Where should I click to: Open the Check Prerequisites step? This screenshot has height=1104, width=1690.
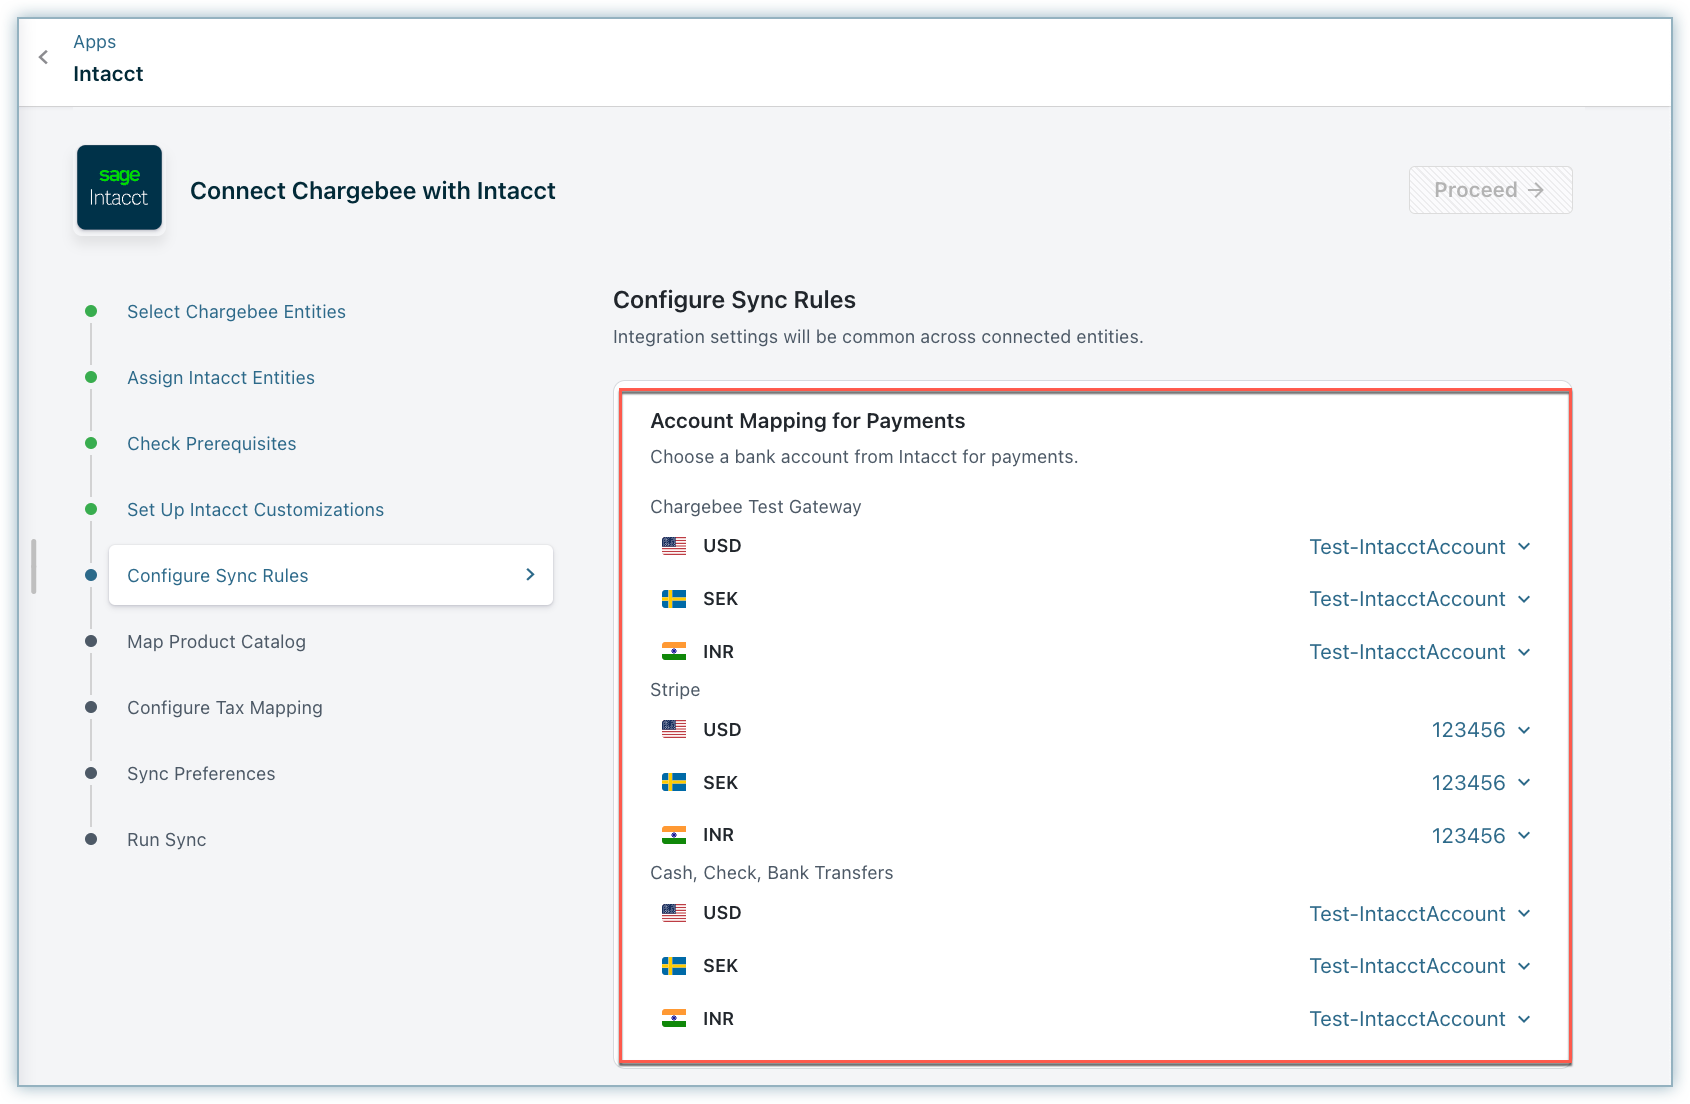(x=212, y=444)
